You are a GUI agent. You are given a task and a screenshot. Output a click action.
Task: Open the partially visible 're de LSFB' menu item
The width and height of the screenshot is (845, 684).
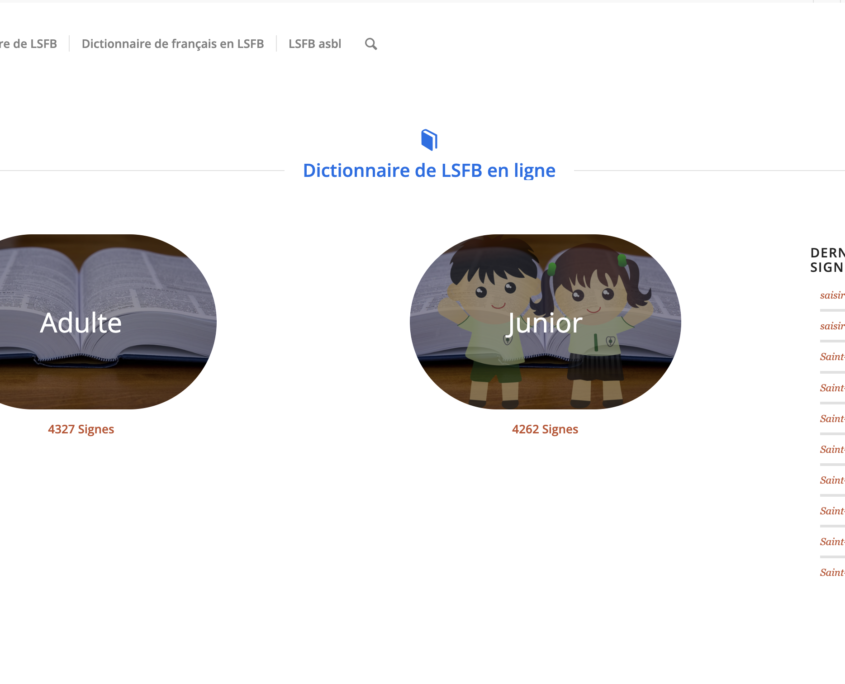pyautogui.click(x=28, y=44)
